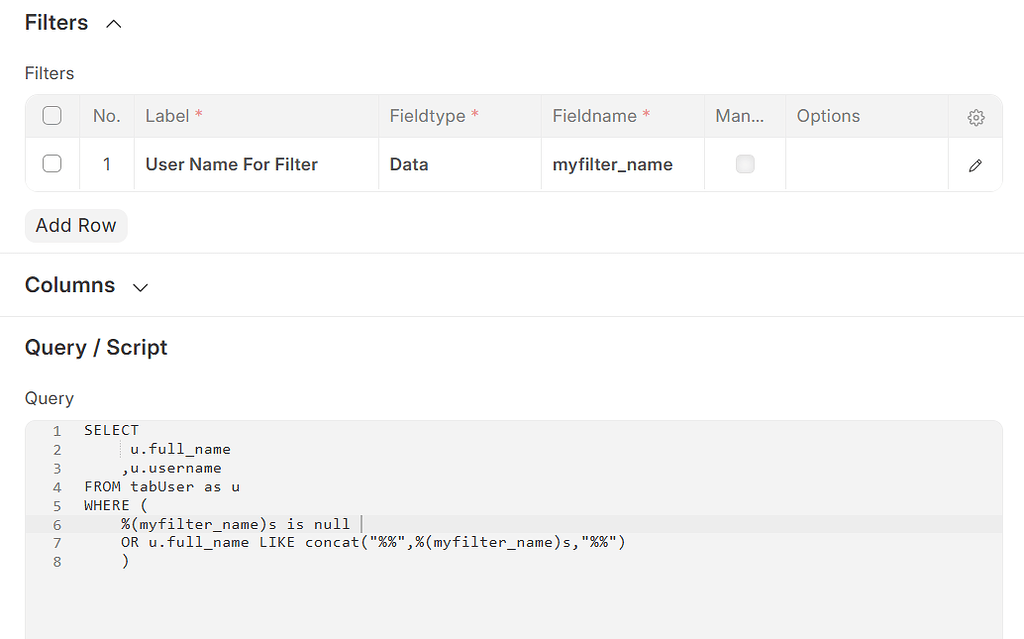Click the downward chevron beside Columns
The height and width of the screenshot is (639, 1024).
tap(140, 286)
